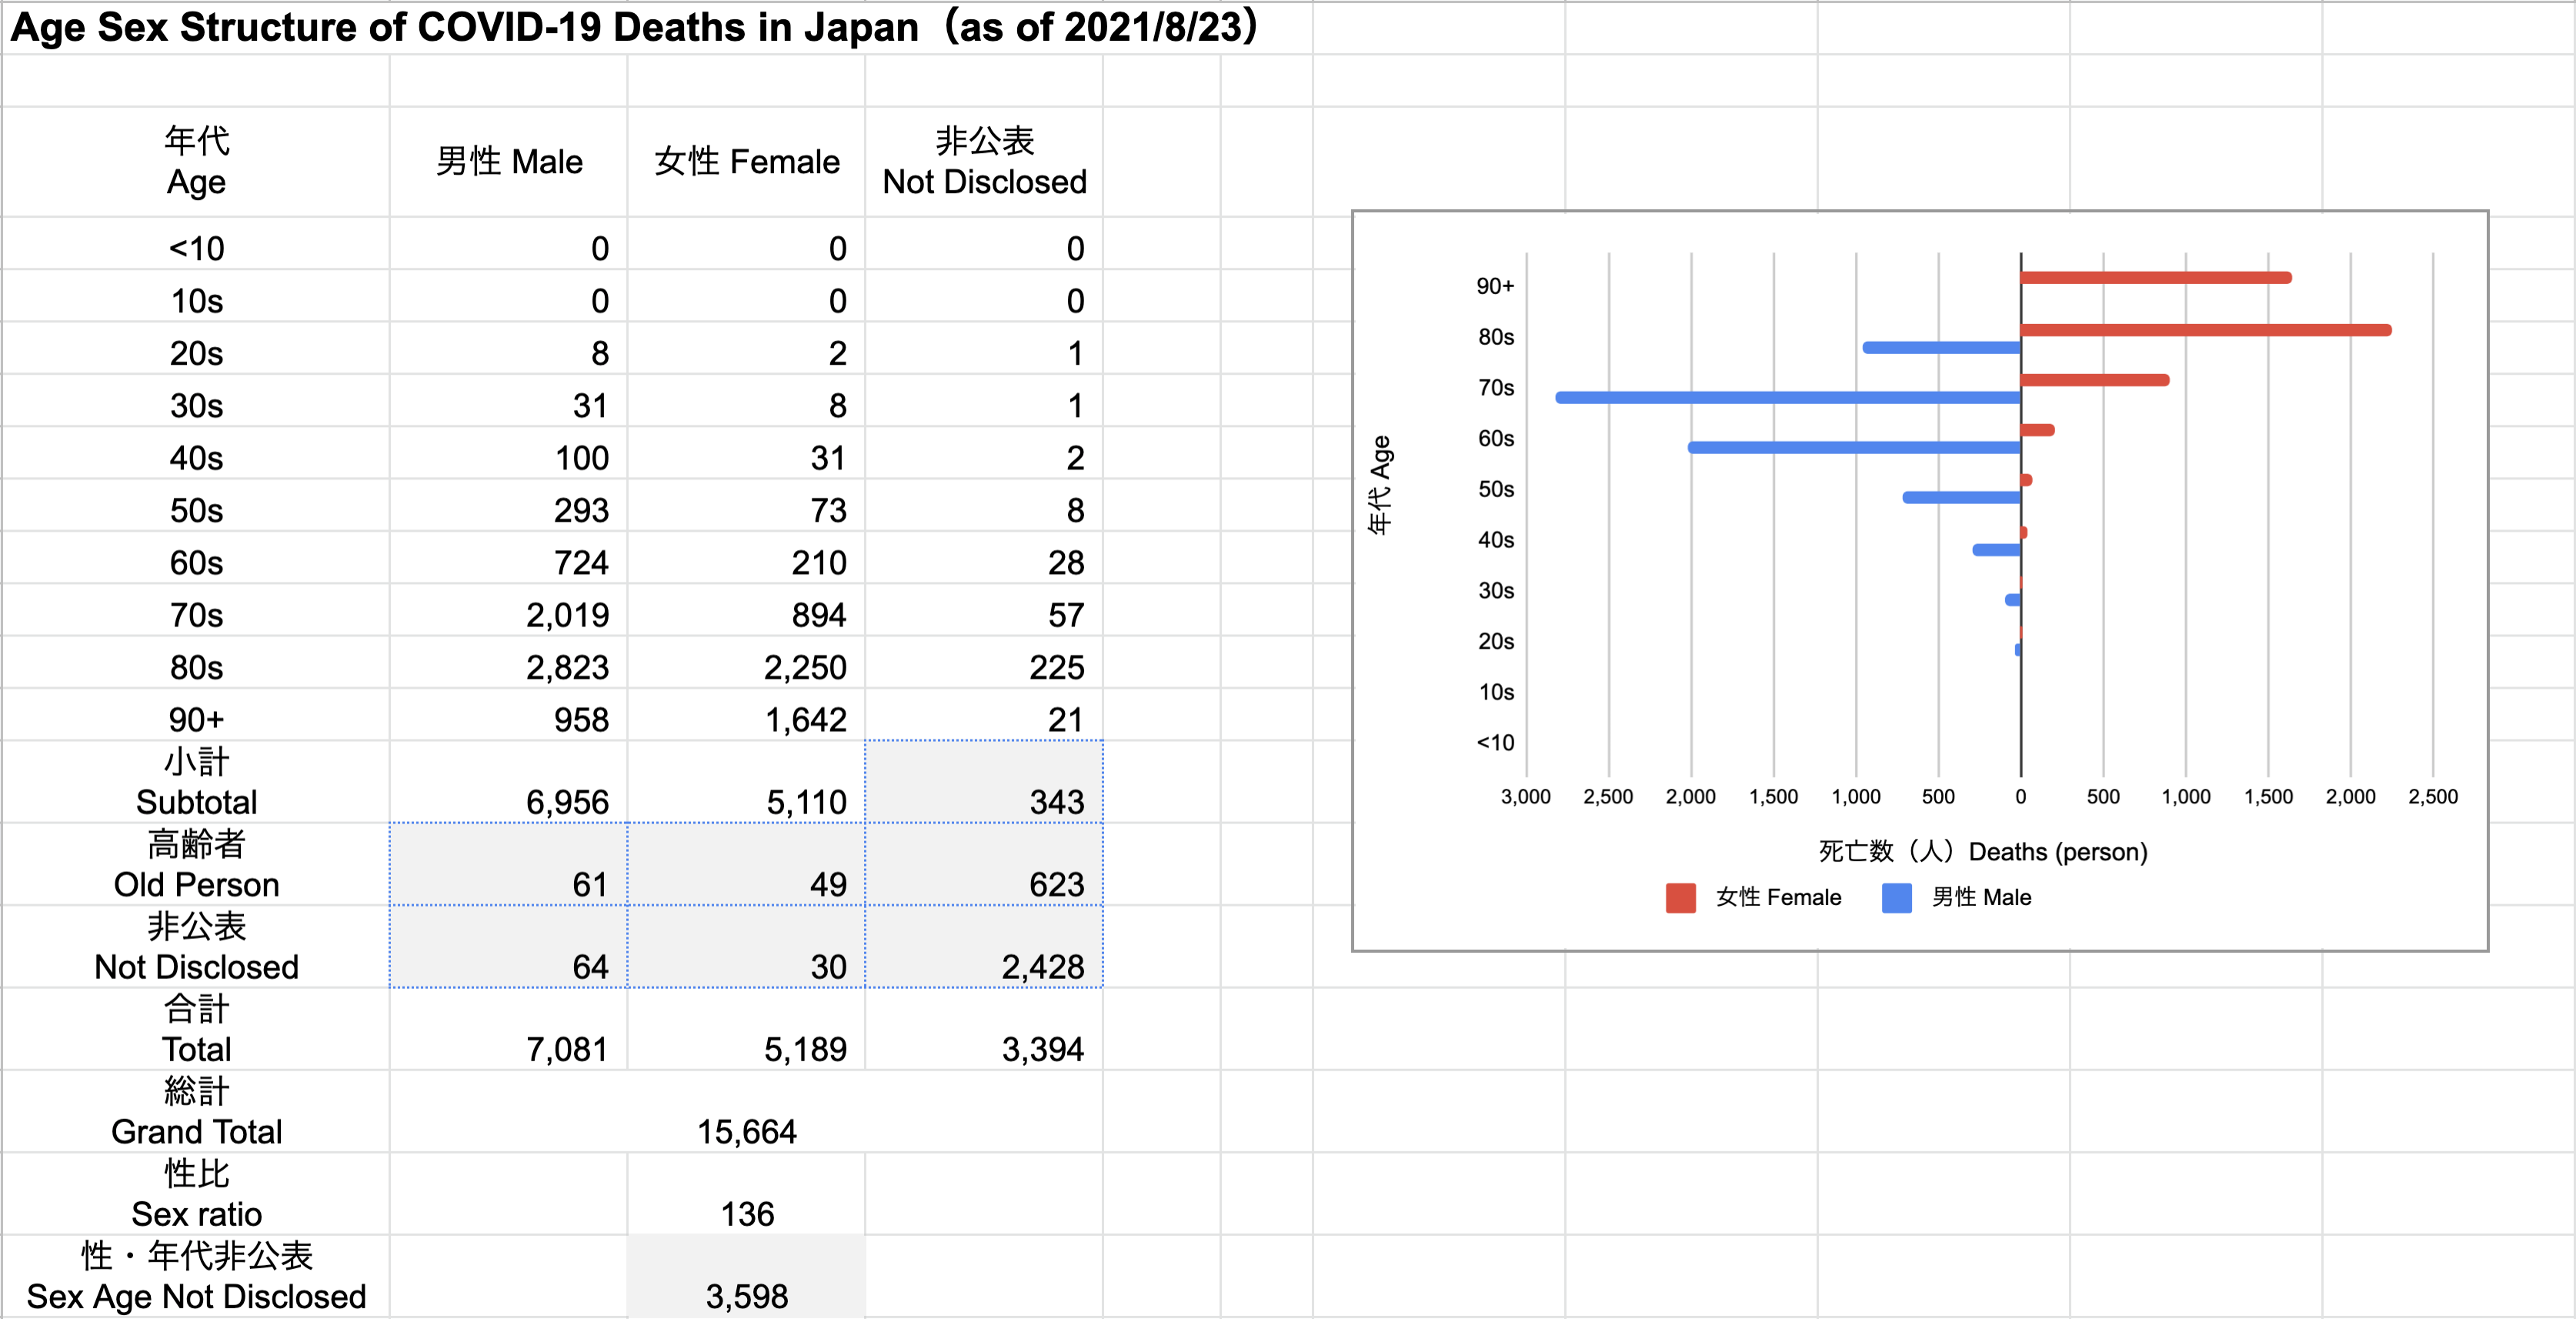2576x1319 pixels.
Task: Select the '40s' age row label
Action: coord(196,458)
